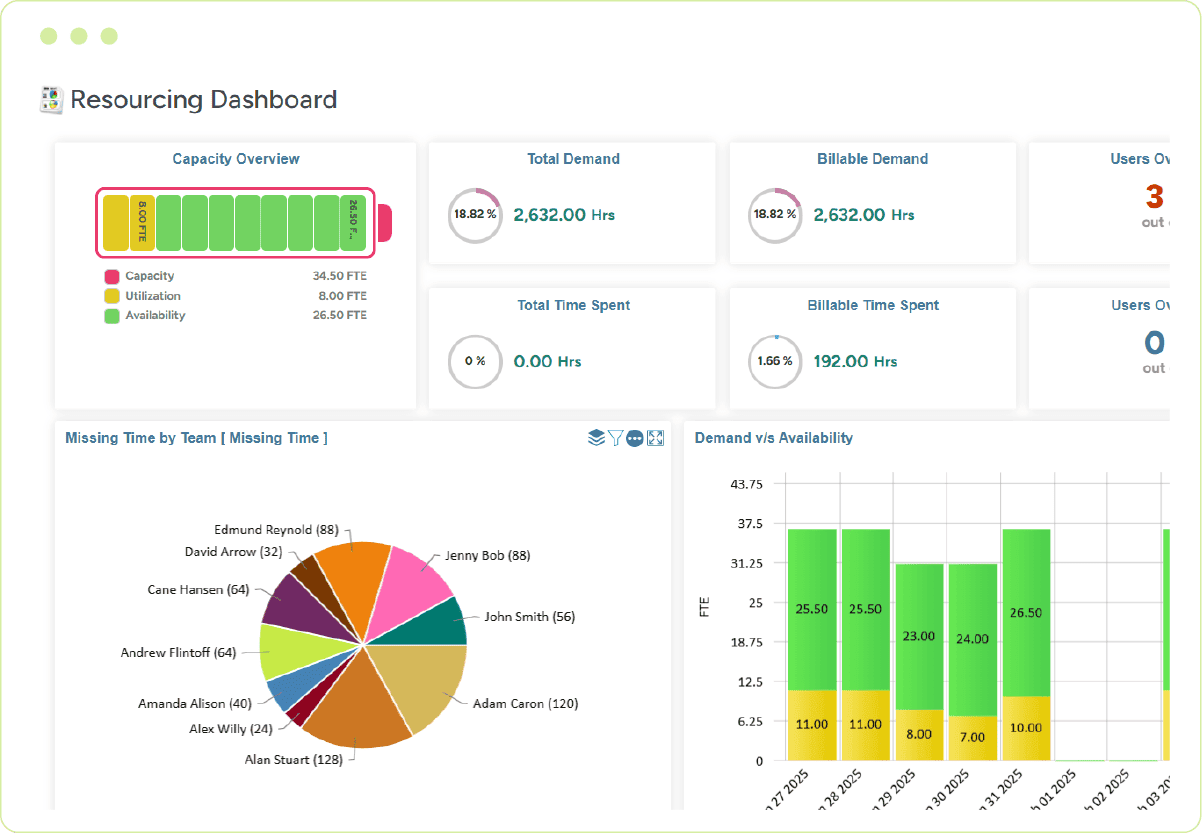The image size is (1202, 833).
Task: Click the capacity battery graphic in Capacity Overview
Action: [x=235, y=222]
